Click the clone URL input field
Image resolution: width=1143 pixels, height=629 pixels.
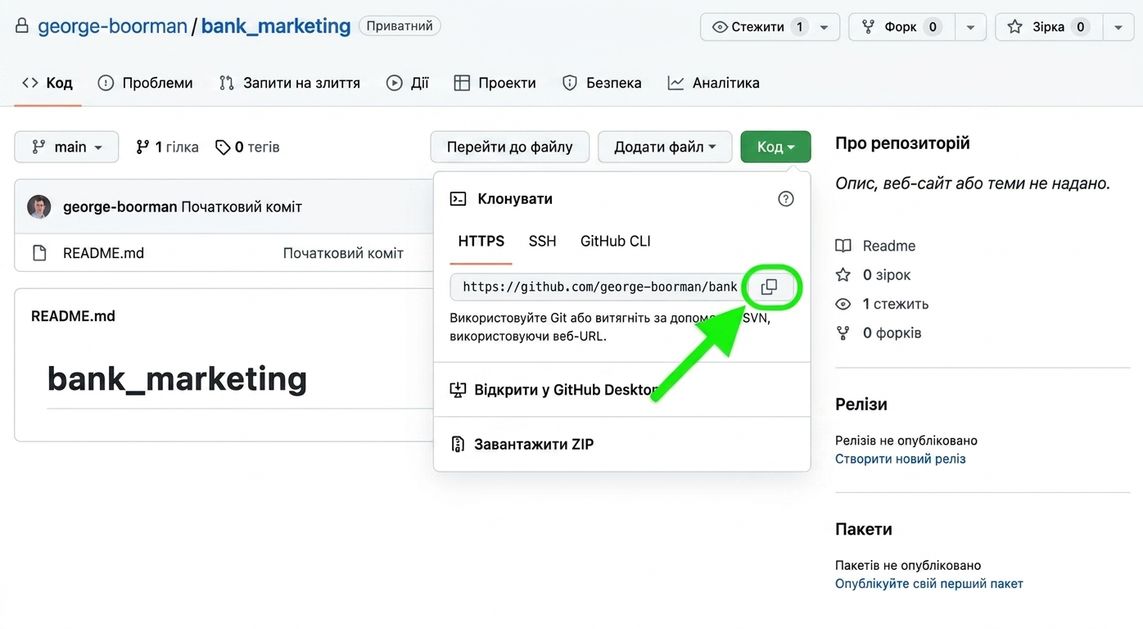point(598,287)
